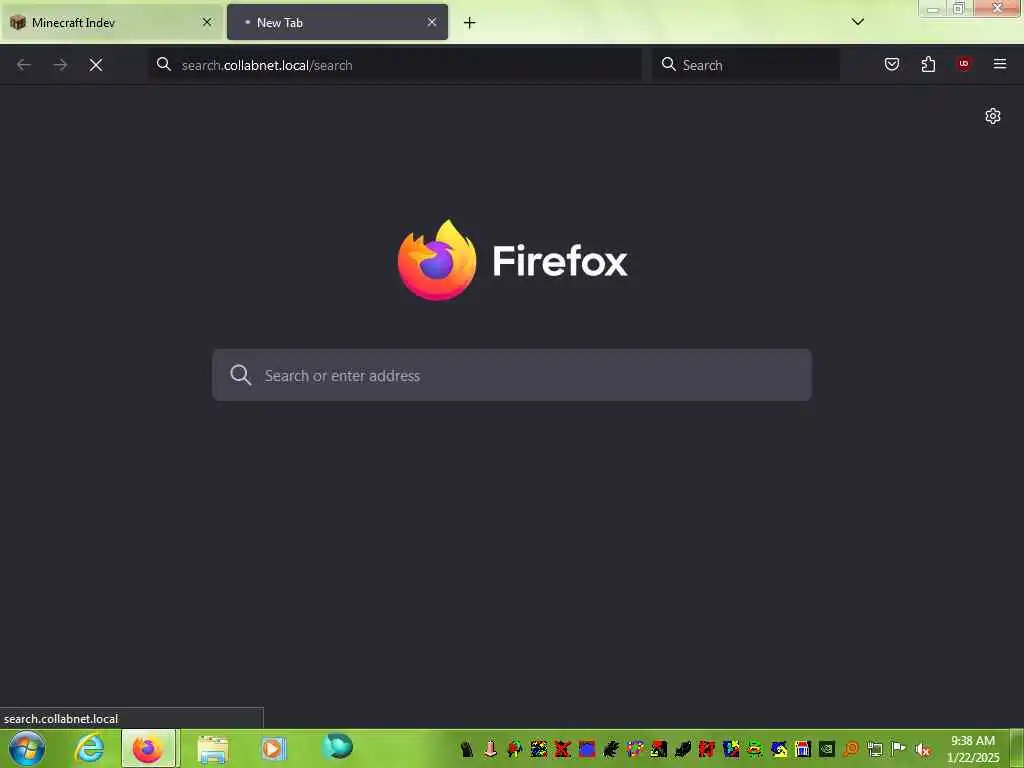
Task: Open Windows Media Player from the taskbar
Action: pyautogui.click(x=273, y=748)
